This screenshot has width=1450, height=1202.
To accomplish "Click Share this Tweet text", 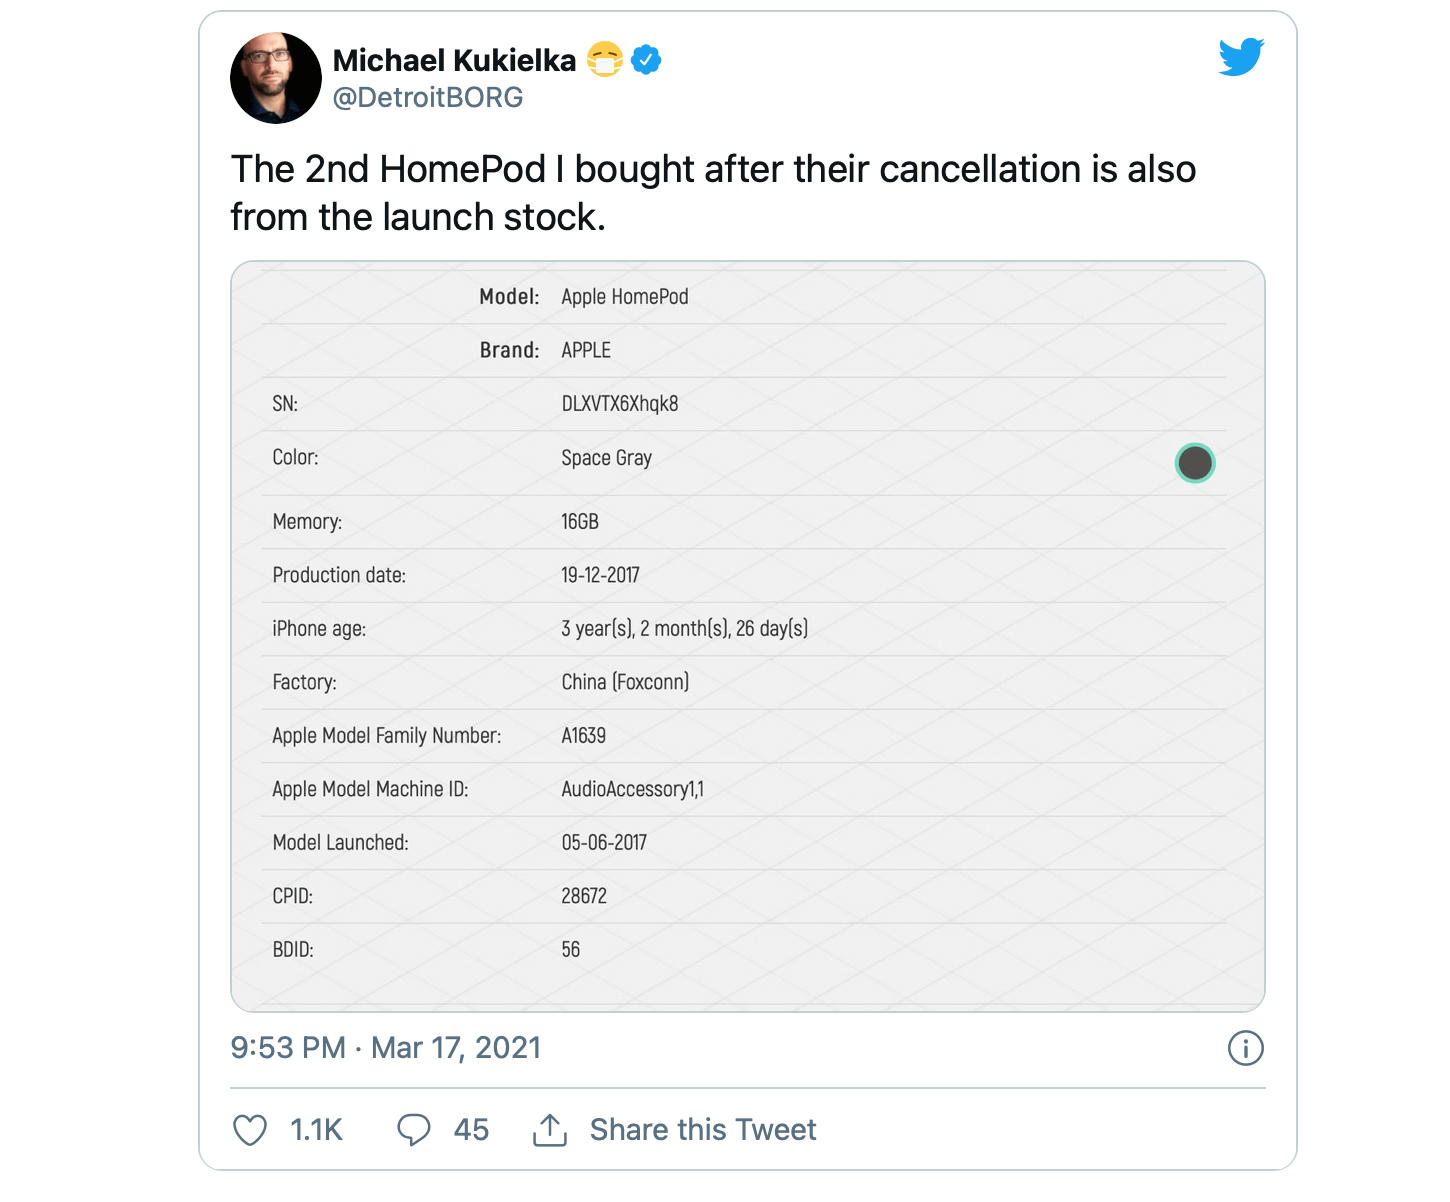I will click(x=703, y=1130).
